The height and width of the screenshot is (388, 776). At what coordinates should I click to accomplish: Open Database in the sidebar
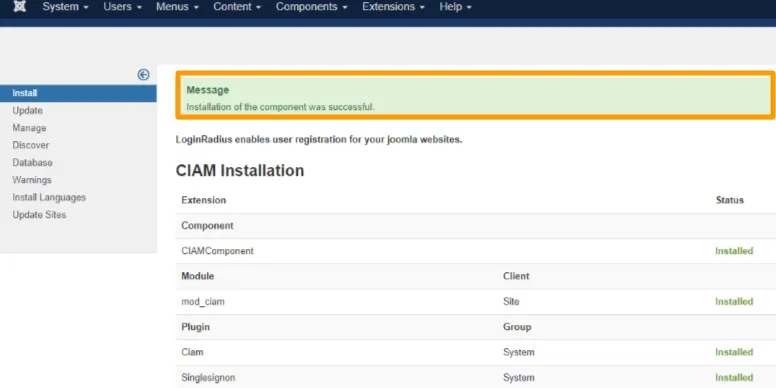[x=32, y=162]
